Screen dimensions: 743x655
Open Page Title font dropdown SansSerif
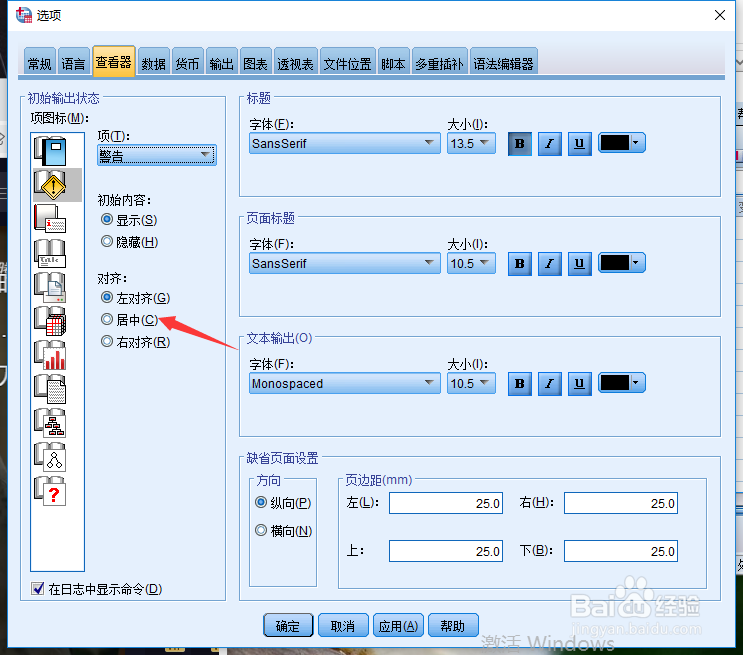344,263
